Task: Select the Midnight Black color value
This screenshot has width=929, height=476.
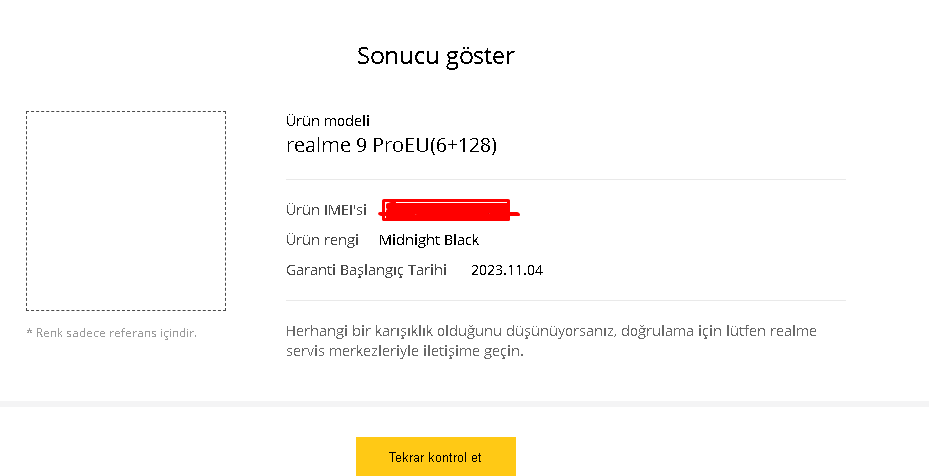Action: [x=429, y=240]
